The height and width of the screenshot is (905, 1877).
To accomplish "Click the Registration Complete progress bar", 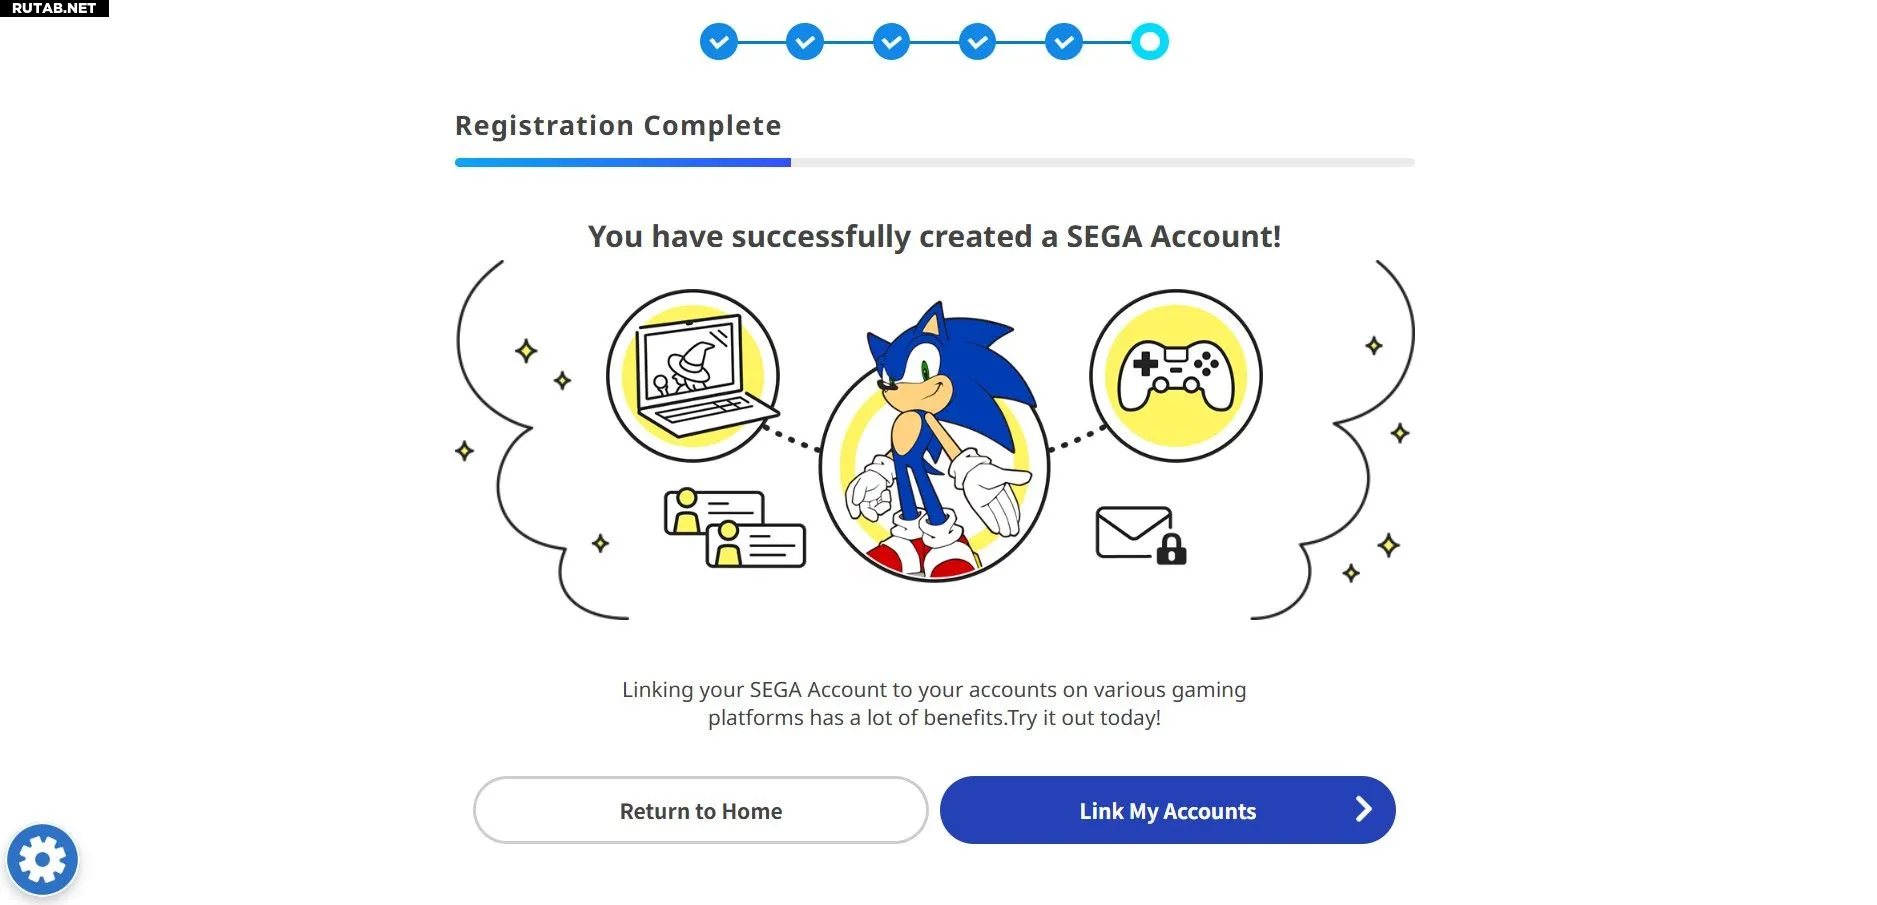I will click(x=934, y=162).
